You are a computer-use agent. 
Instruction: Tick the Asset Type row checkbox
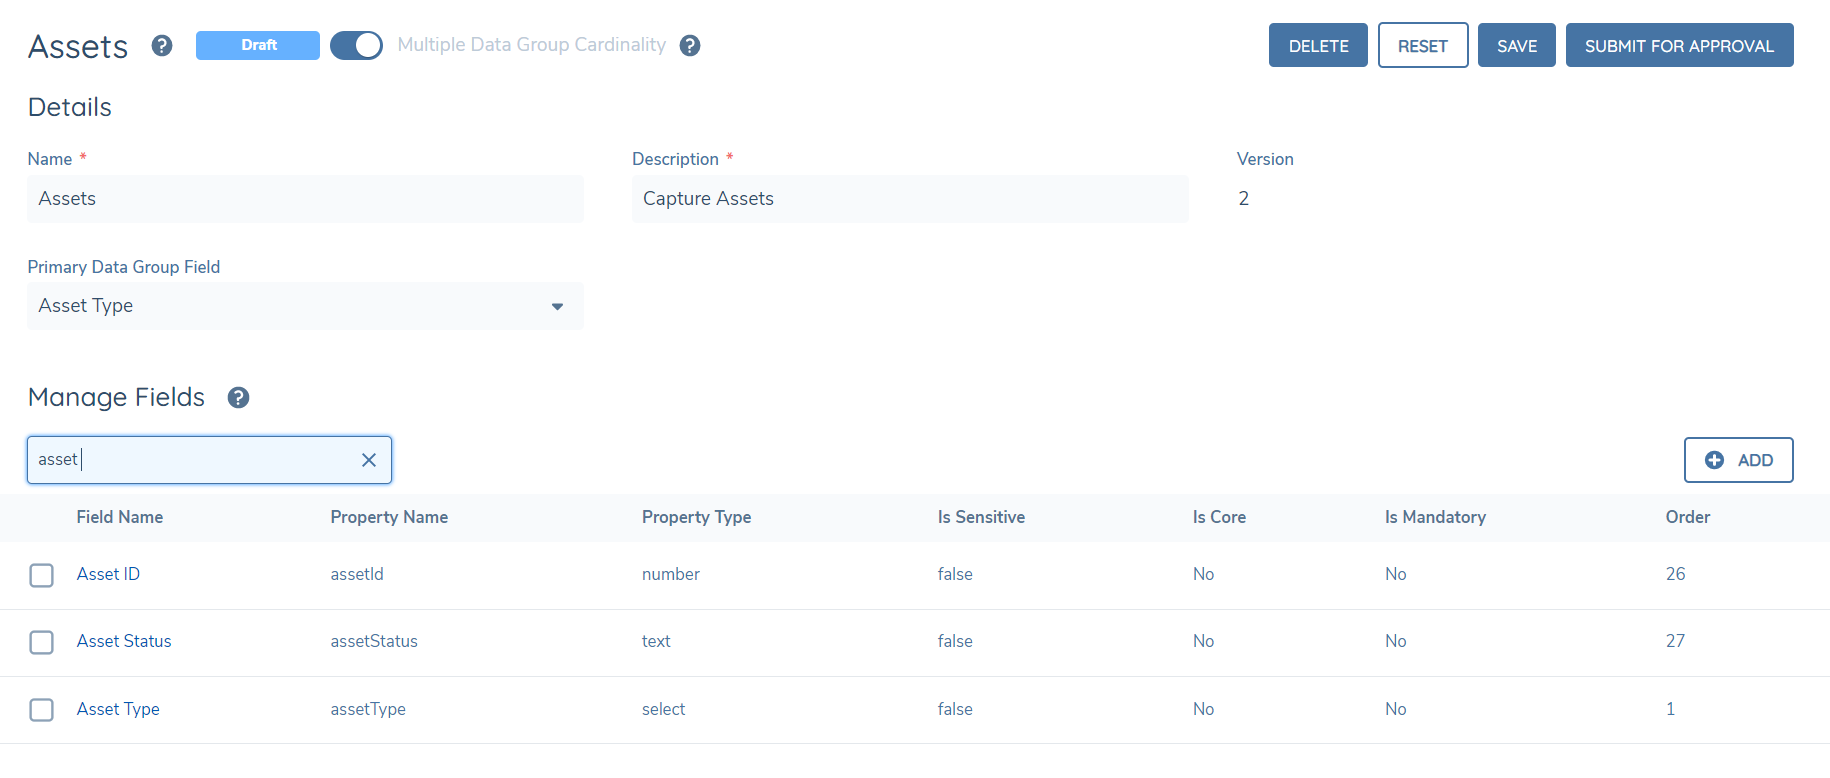point(42,710)
